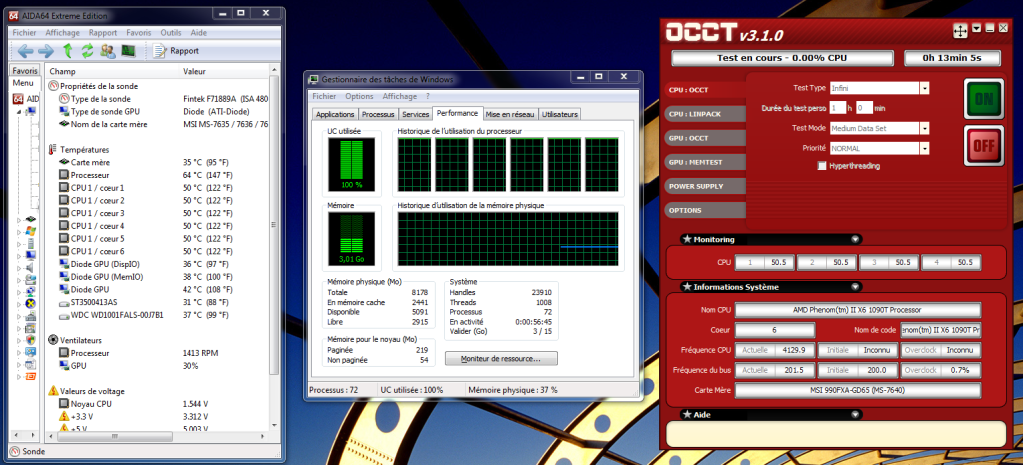This screenshot has width=1023, height=465.
Task: Click the Rapport button in AIDA64 toolbar
Action: click(176, 50)
